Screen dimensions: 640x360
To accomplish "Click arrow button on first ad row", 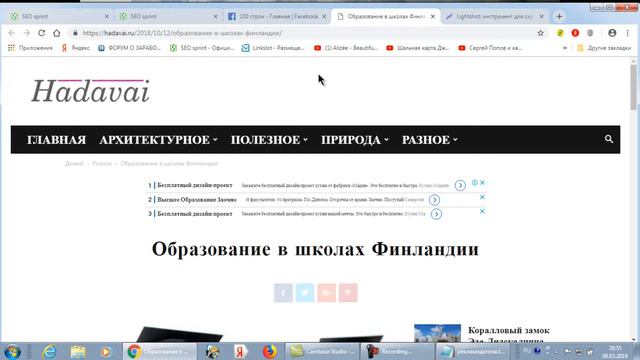I will tap(460, 185).
